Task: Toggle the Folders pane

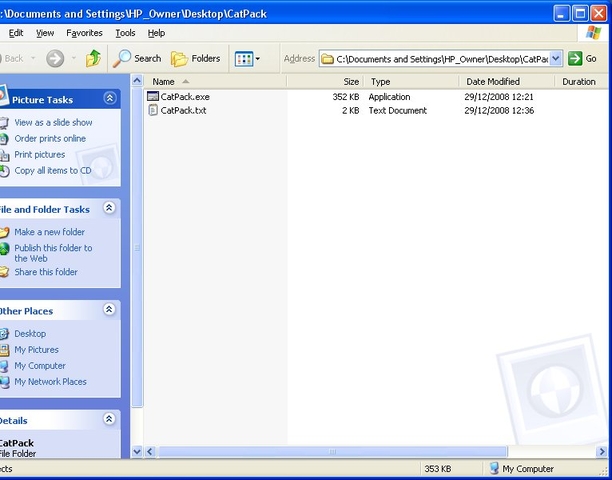Action: 196,59
